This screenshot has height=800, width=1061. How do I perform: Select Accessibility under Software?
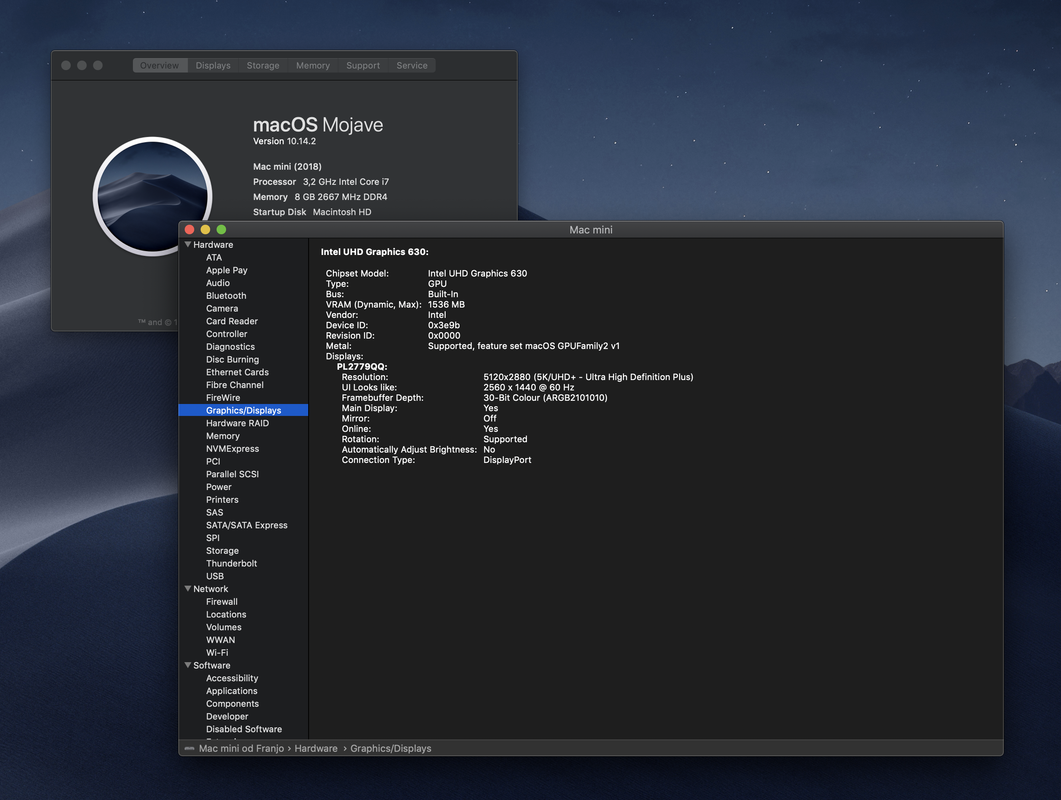(232, 678)
